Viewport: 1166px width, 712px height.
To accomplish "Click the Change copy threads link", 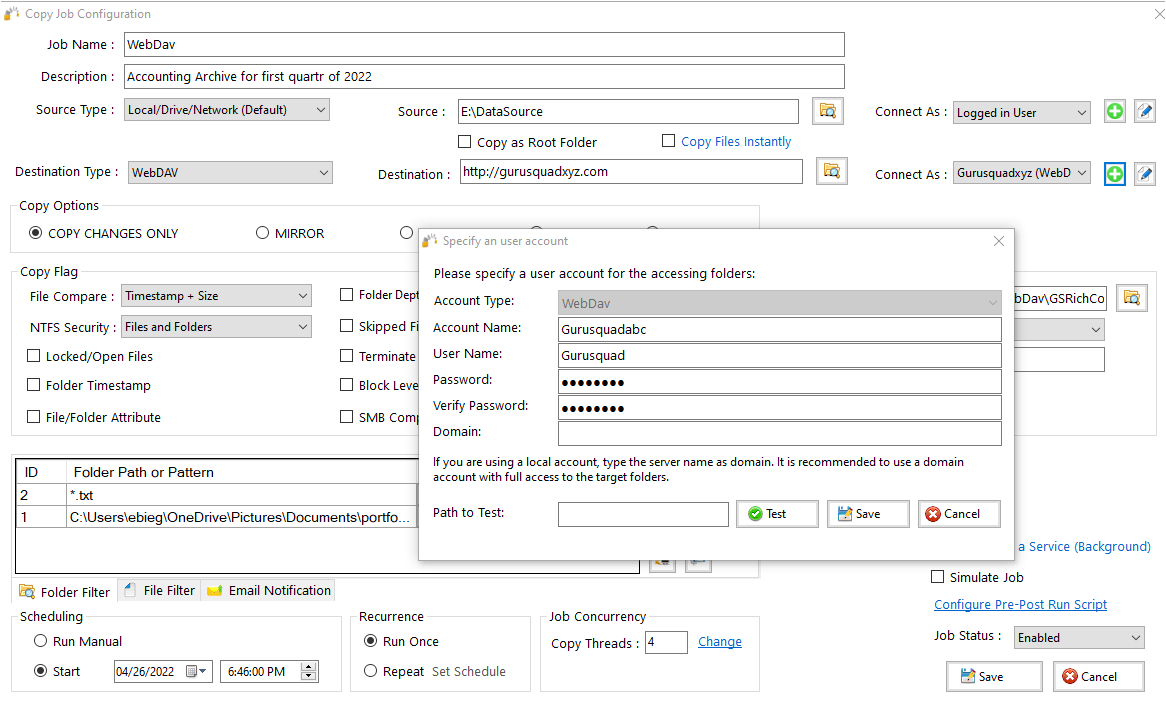I will (x=719, y=641).
